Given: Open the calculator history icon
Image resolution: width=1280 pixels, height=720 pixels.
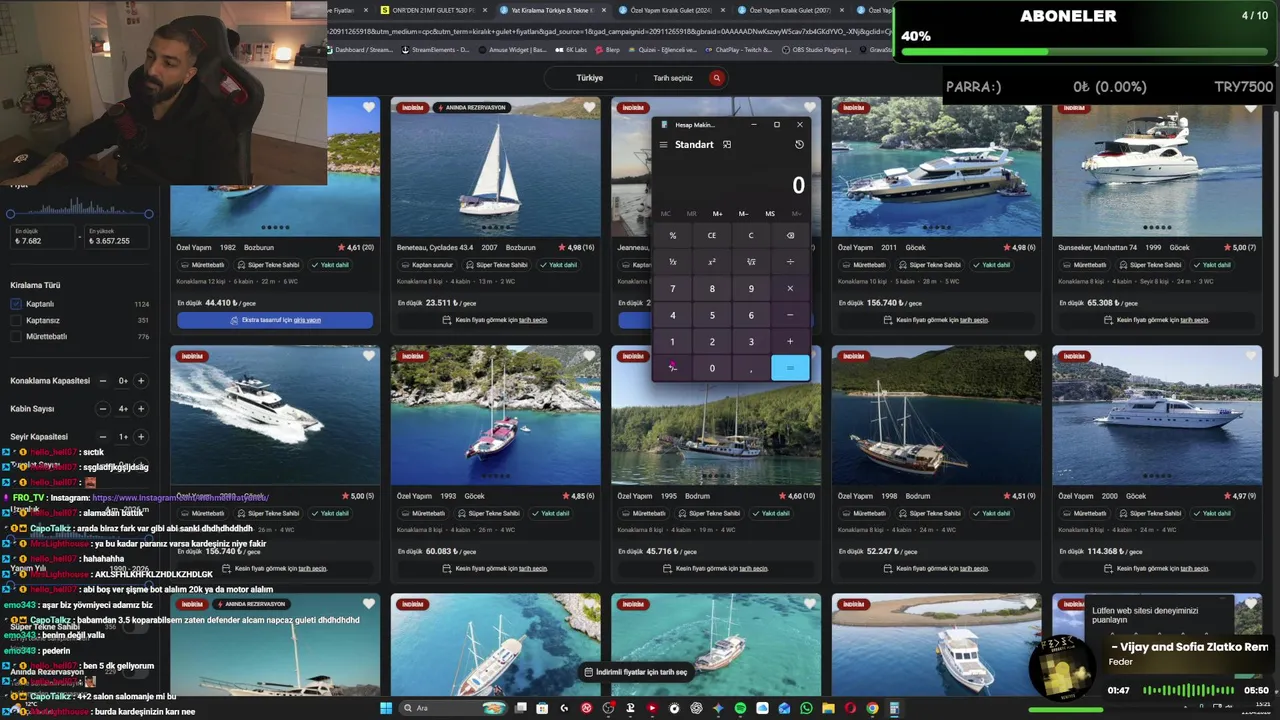Looking at the screenshot, I should (x=799, y=145).
